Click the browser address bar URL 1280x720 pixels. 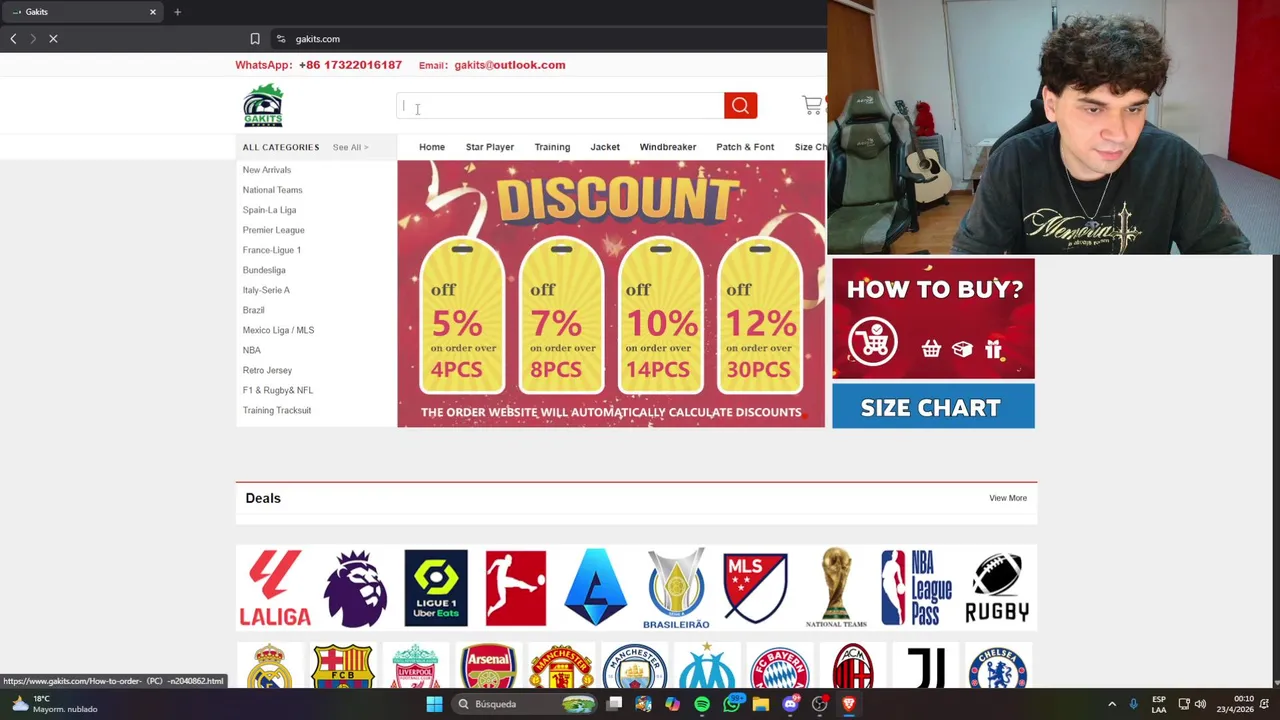point(318,39)
